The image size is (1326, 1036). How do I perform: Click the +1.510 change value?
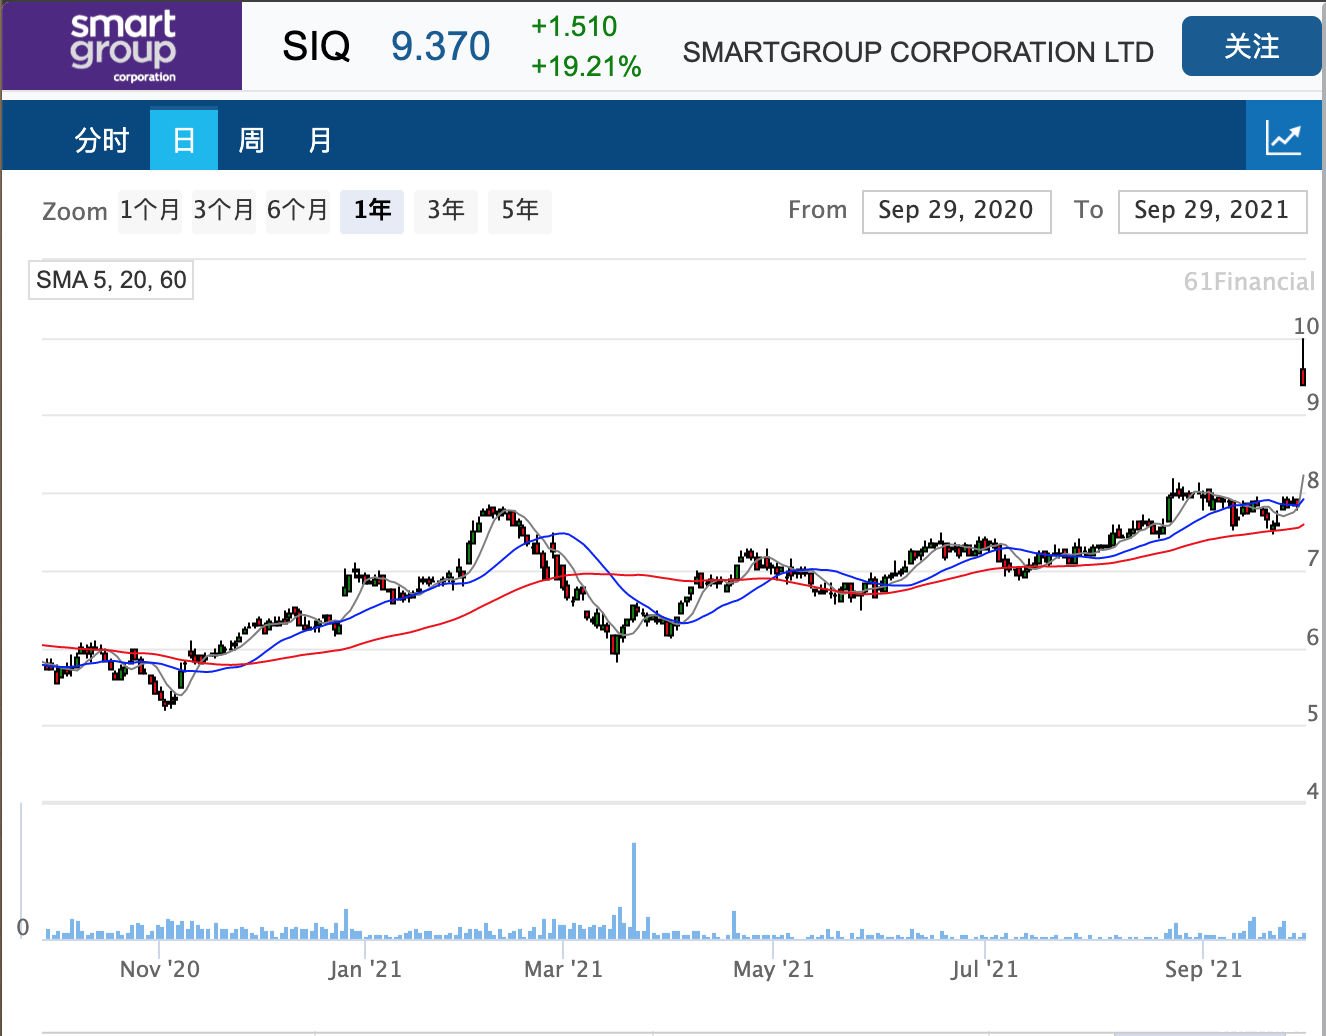(x=574, y=27)
